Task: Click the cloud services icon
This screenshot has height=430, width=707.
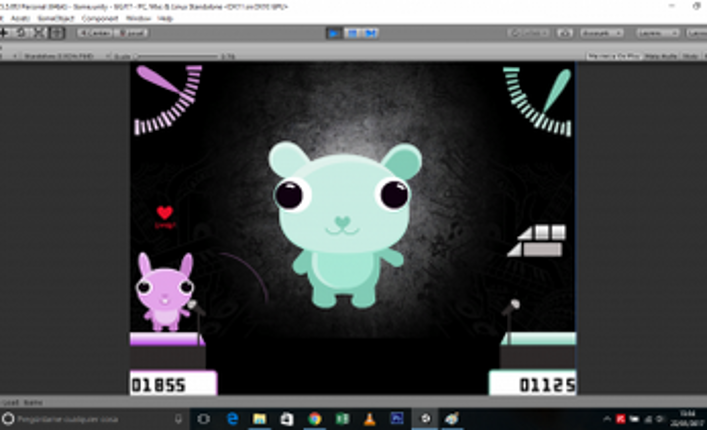Action: coord(565,33)
